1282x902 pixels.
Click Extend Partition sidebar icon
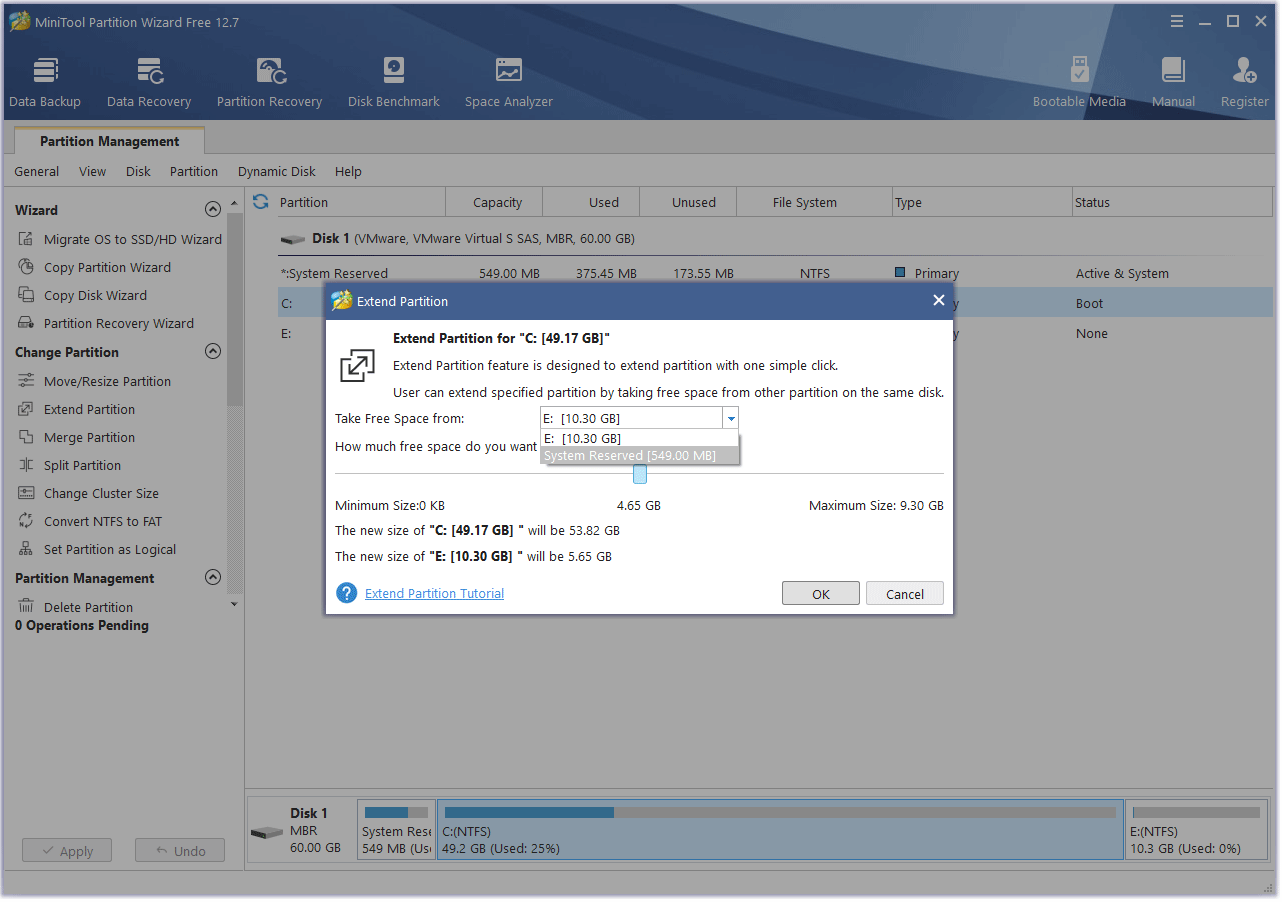(x=26, y=409)
